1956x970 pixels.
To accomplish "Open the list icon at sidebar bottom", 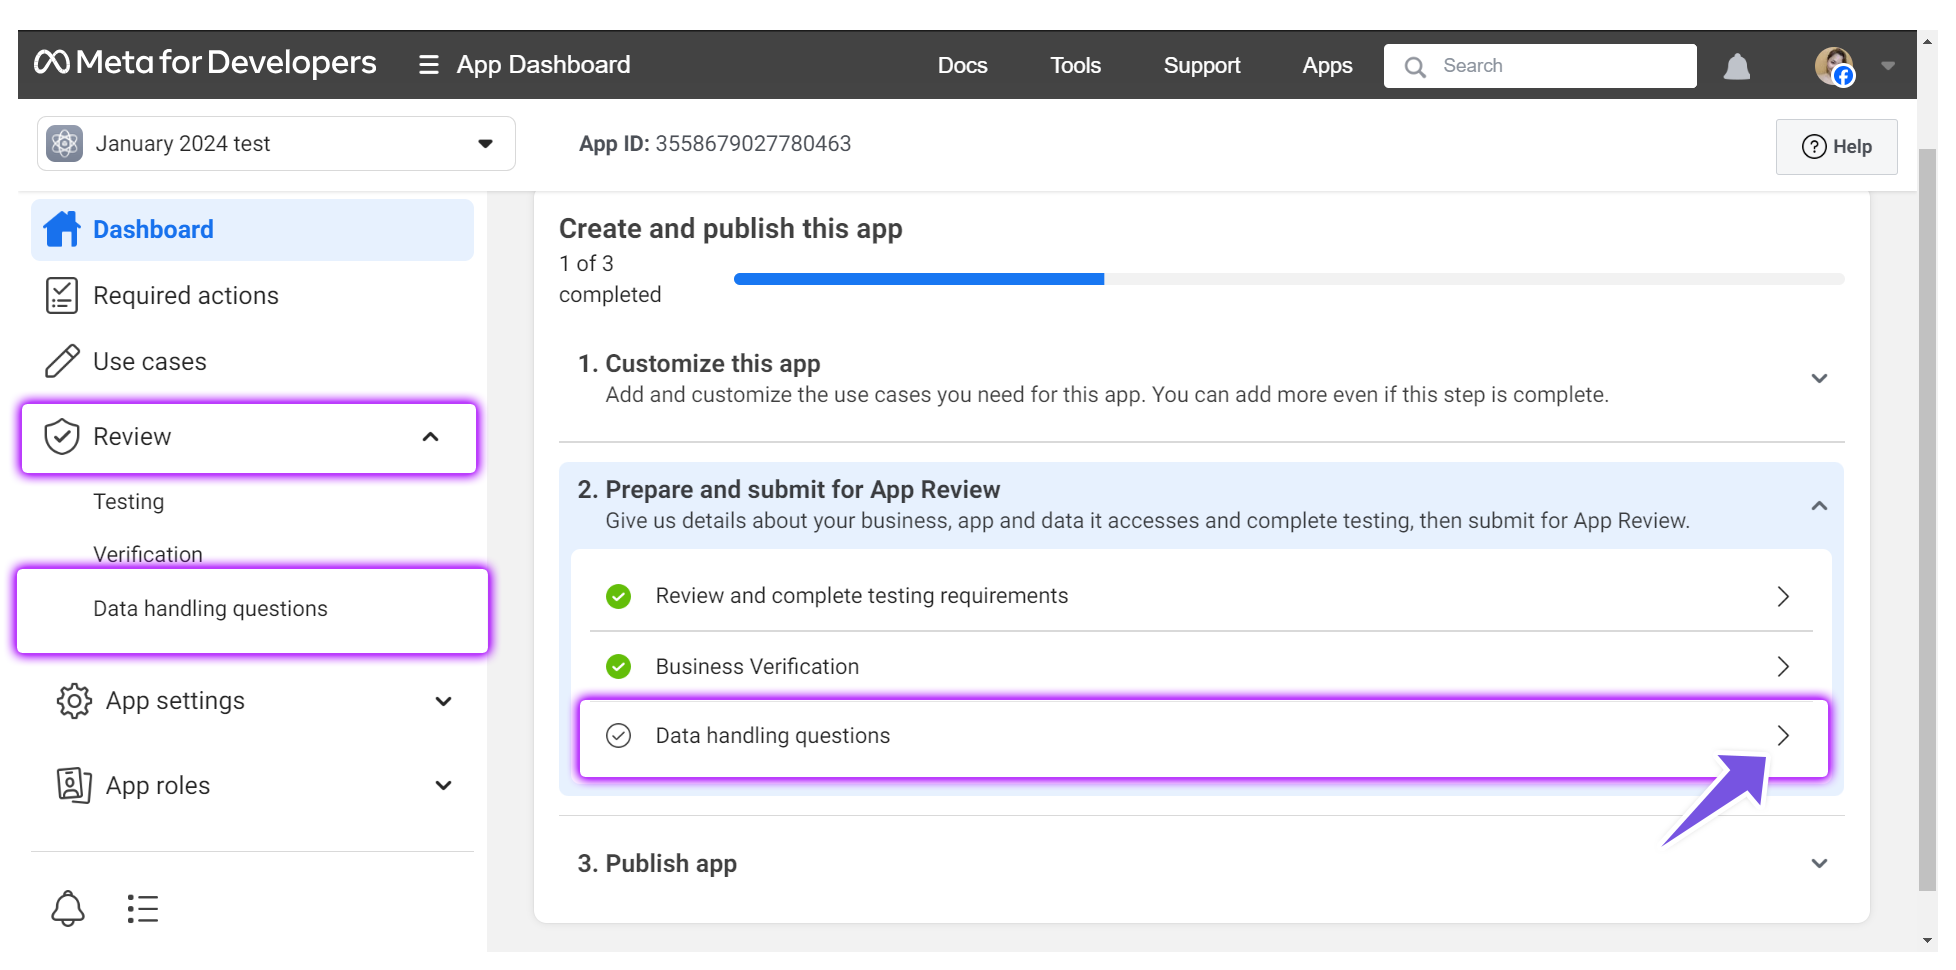I will click(143, 908).
